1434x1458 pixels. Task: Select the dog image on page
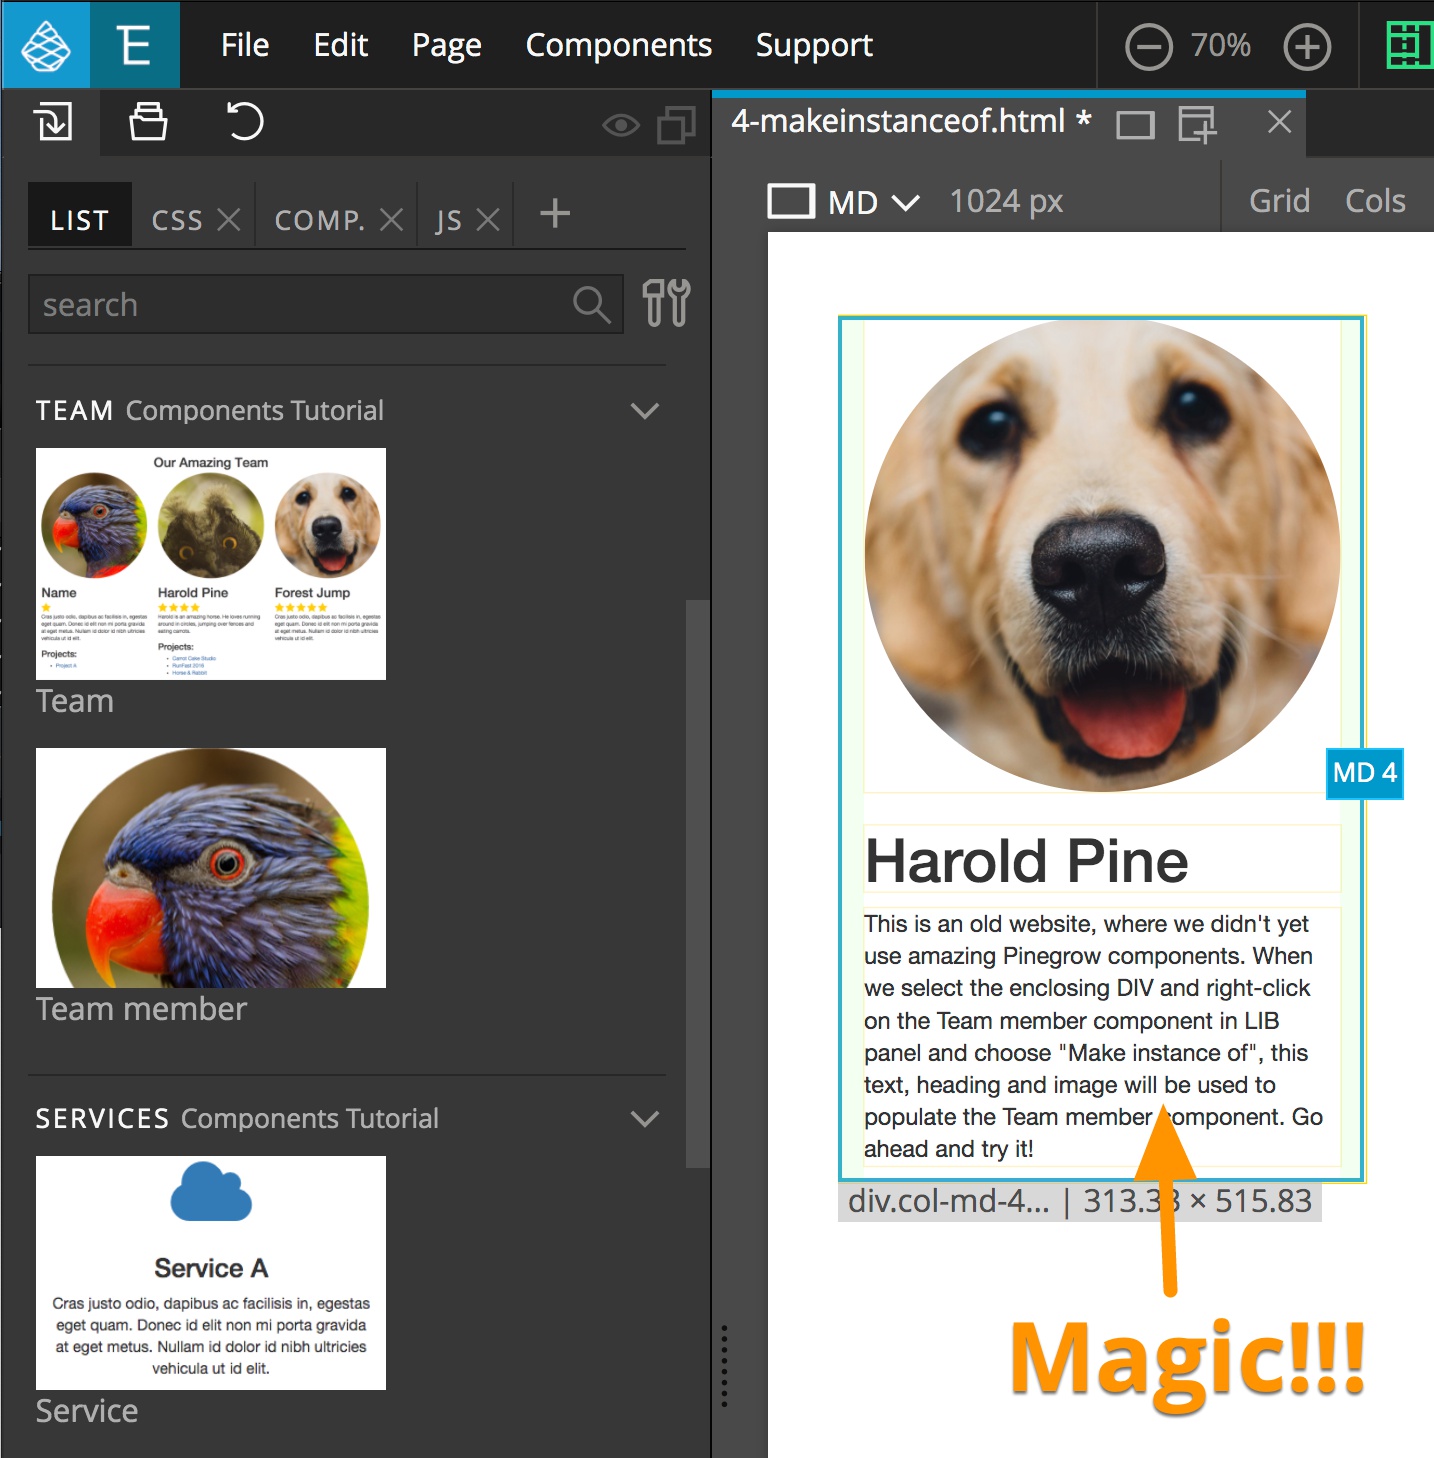[x=1102, y=556]
